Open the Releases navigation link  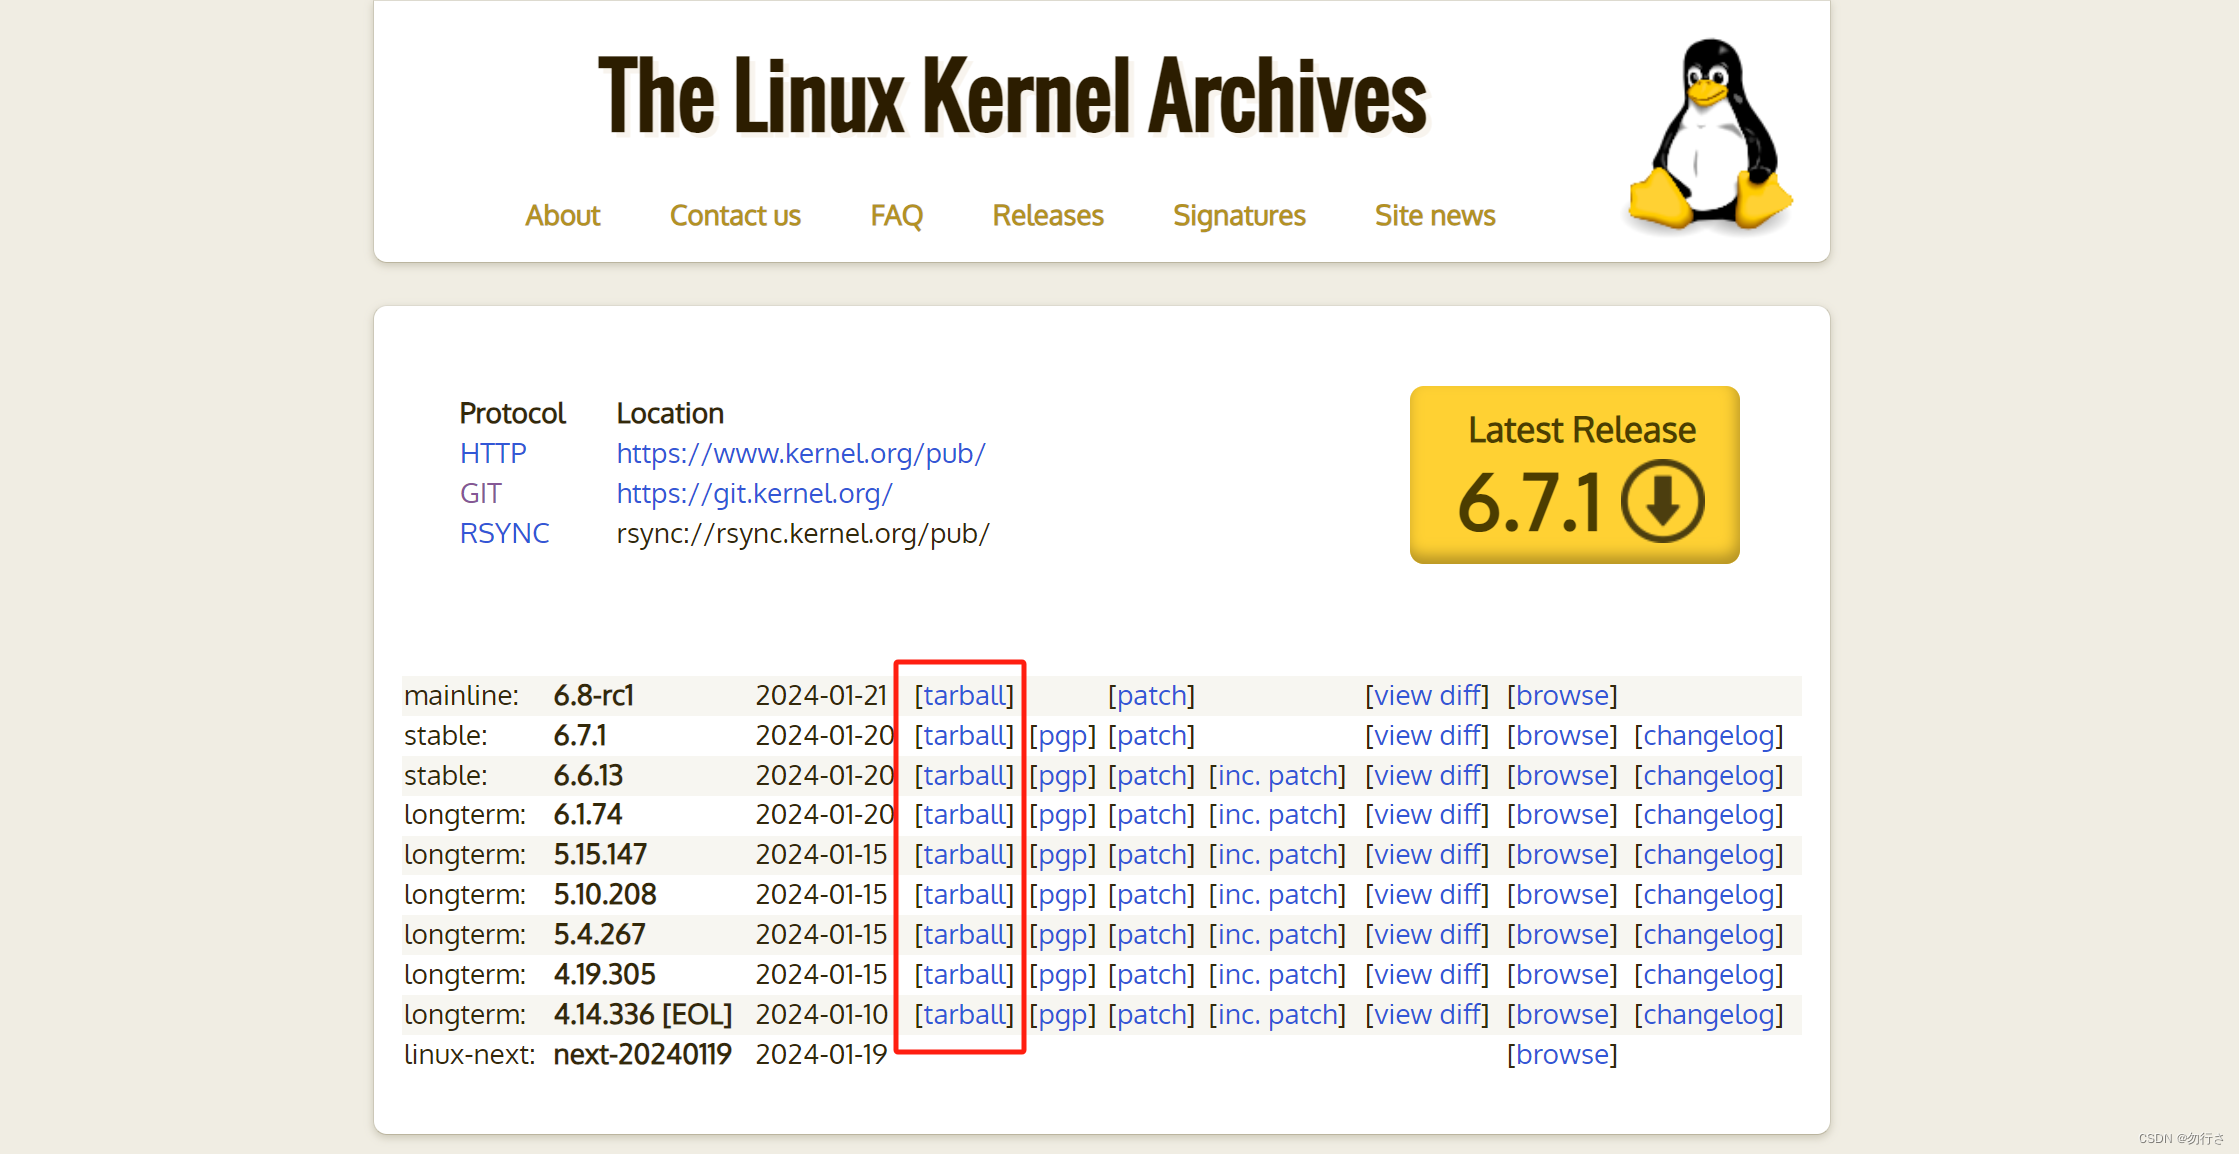(1047, 216)
